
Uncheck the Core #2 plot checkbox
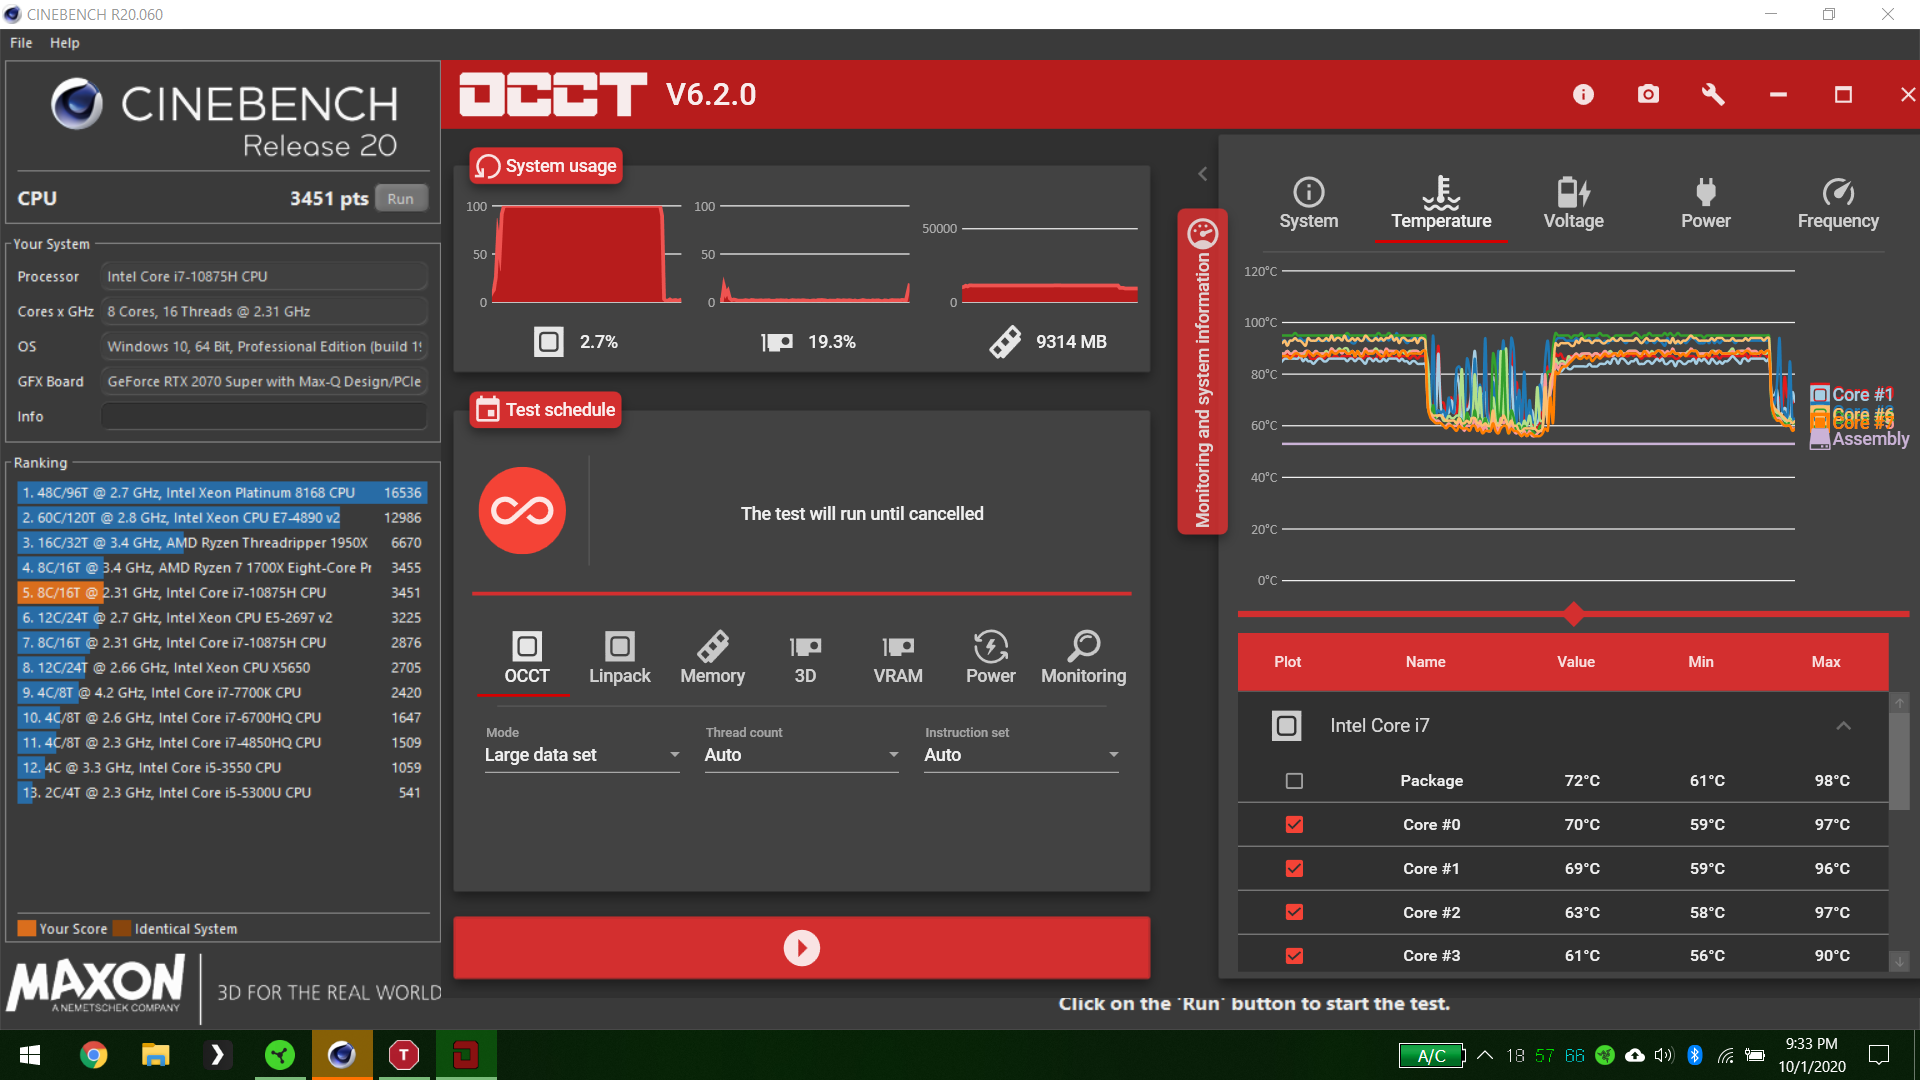pyautogui.click(x=1294, y=912)
